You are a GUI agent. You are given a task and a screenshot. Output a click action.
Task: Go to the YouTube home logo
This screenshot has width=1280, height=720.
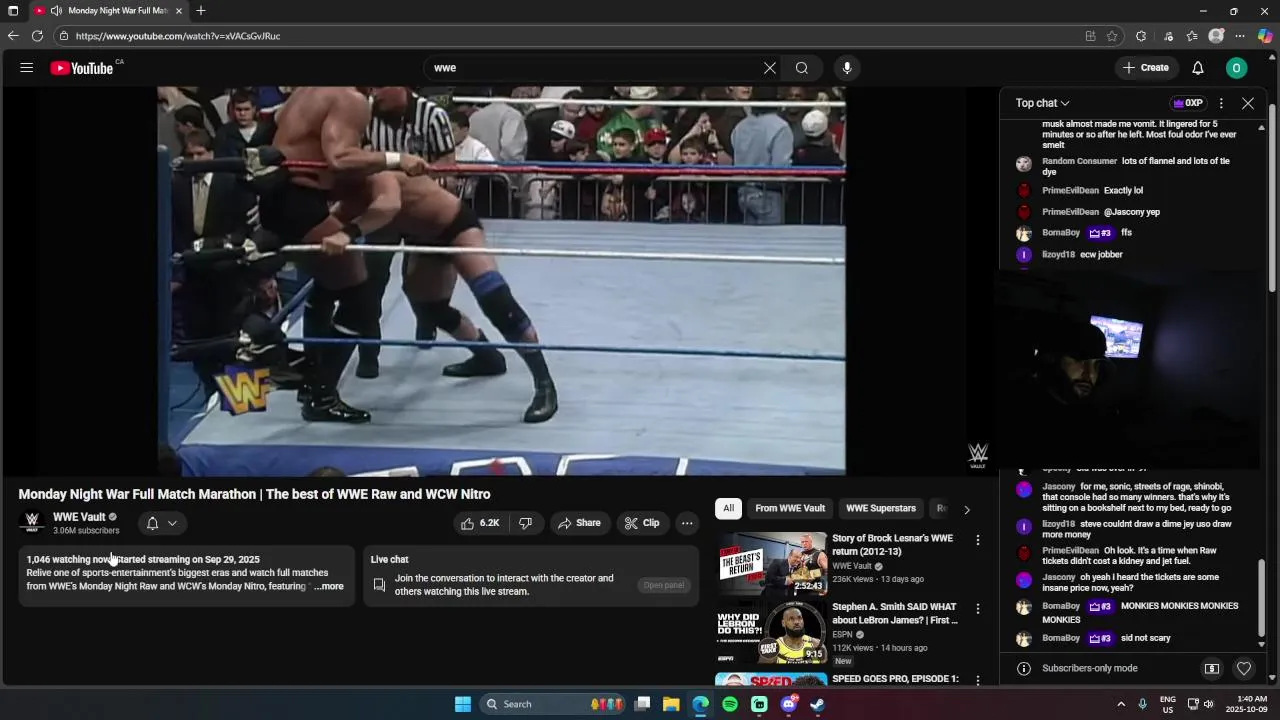point(82,68)
